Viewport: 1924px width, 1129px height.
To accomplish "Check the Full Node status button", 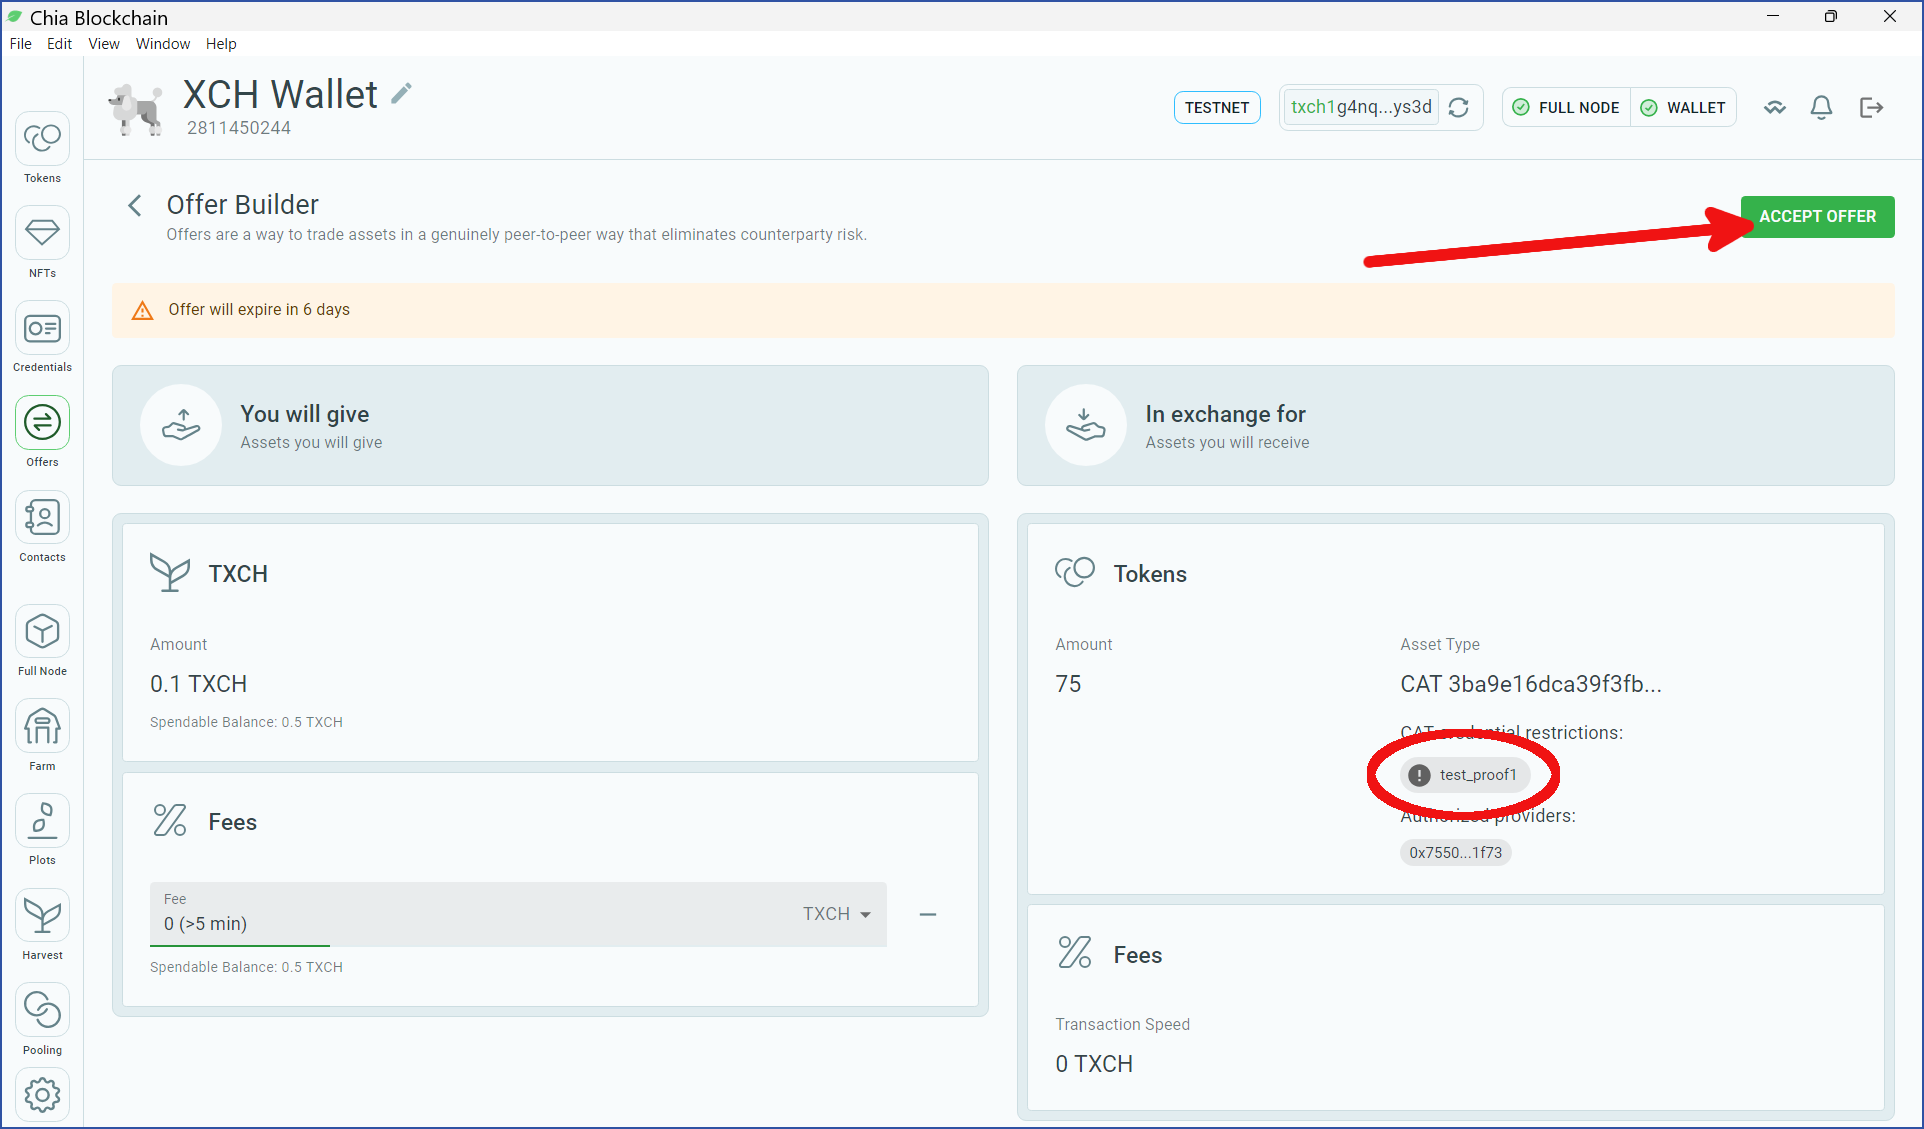I will click(x=1566, y=108).
